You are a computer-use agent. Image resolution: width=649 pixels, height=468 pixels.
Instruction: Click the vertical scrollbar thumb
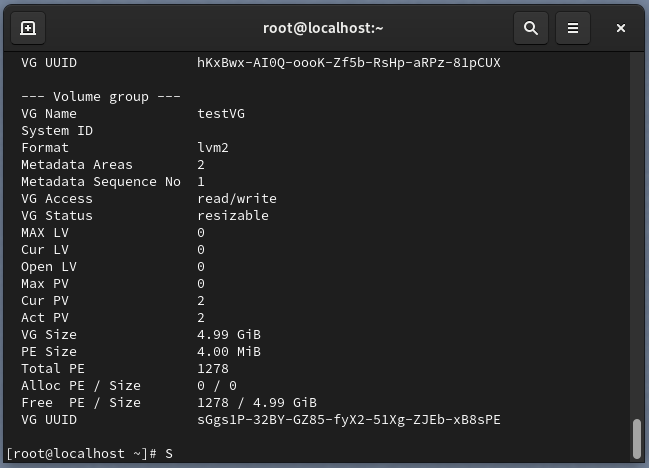pyautogui.click(x=637, y=439)
